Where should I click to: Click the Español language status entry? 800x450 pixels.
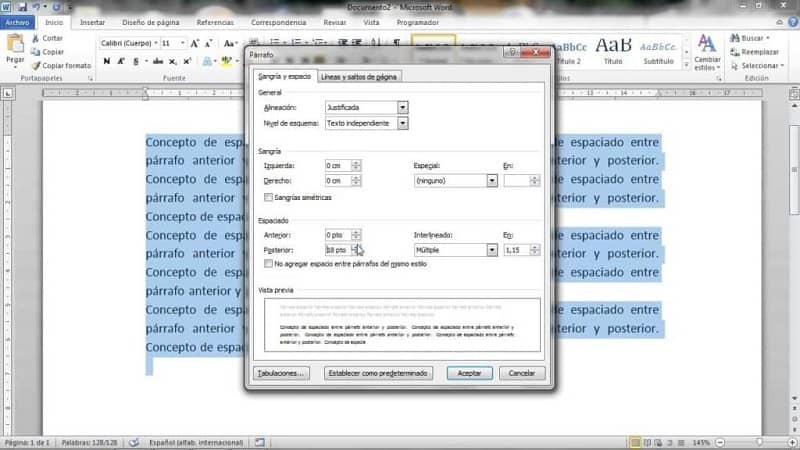point(196,442)
